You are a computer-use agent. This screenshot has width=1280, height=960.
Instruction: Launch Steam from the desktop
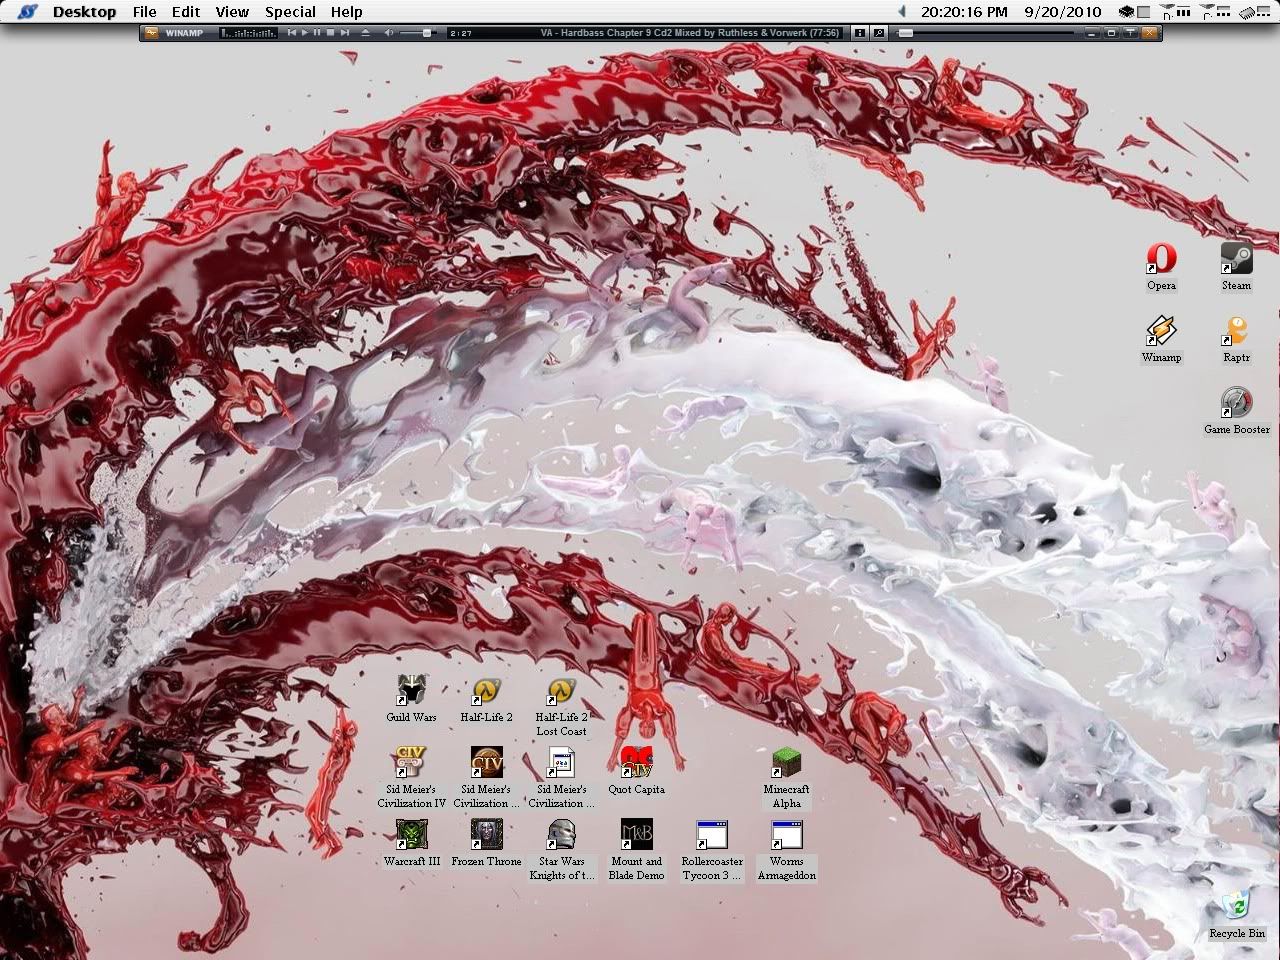pyautogui.click(x=1236, y=268)
